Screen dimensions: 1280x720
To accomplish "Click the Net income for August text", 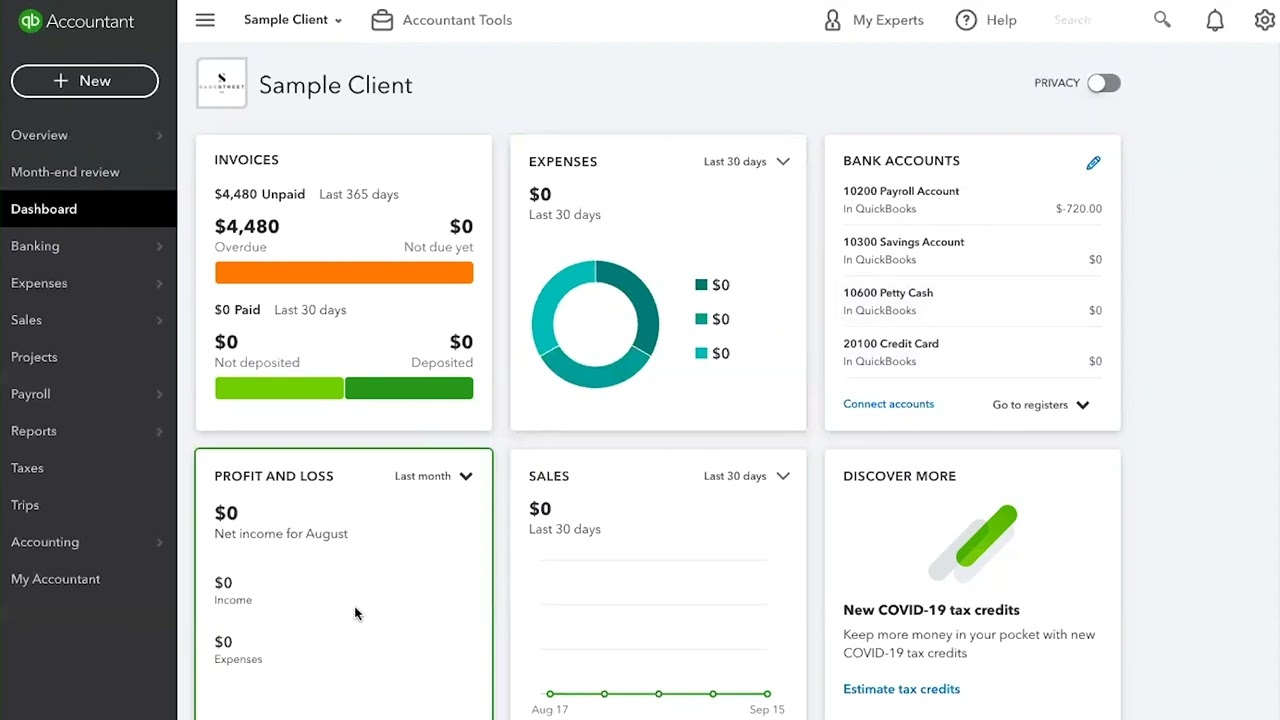I will [x=281, y=534].
